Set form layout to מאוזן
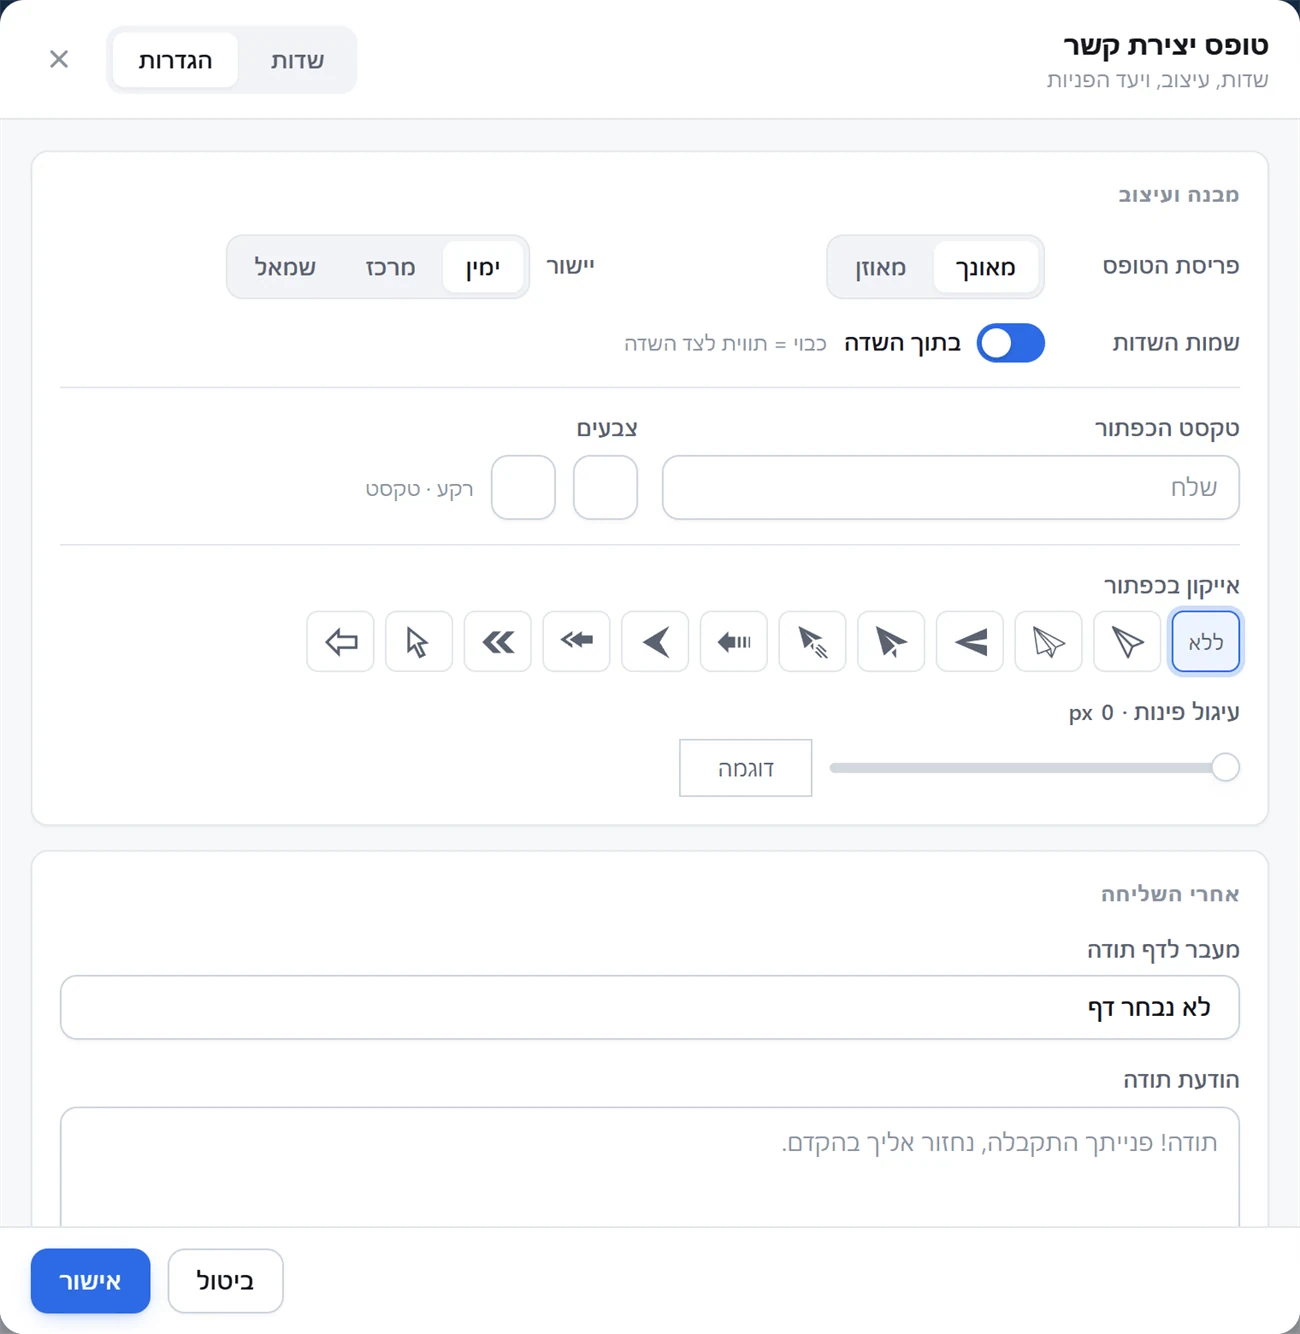 [881, 267]
